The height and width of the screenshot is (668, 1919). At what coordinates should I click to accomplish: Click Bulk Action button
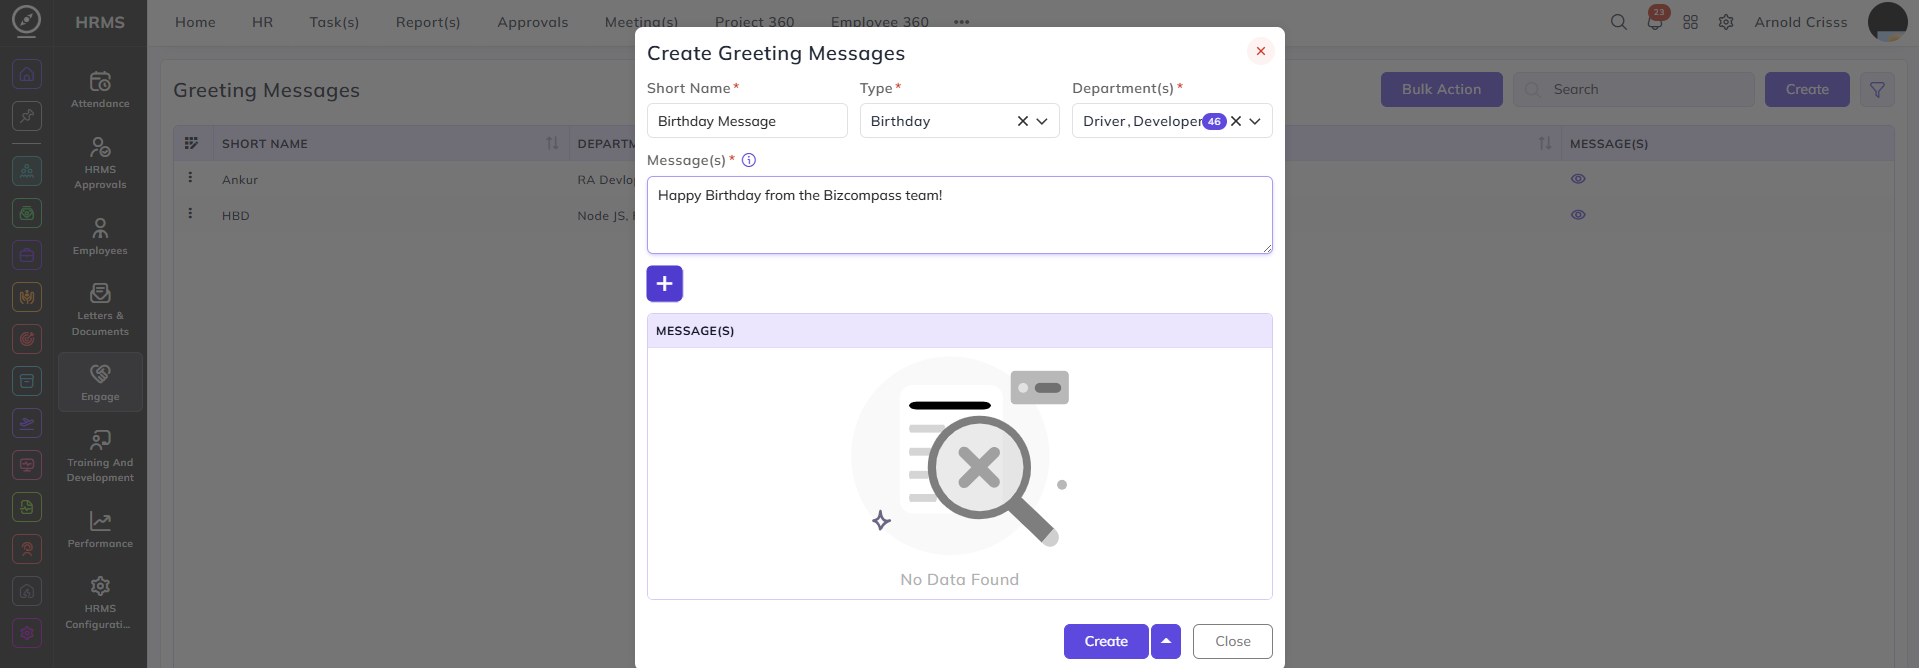pos(1442,89)
